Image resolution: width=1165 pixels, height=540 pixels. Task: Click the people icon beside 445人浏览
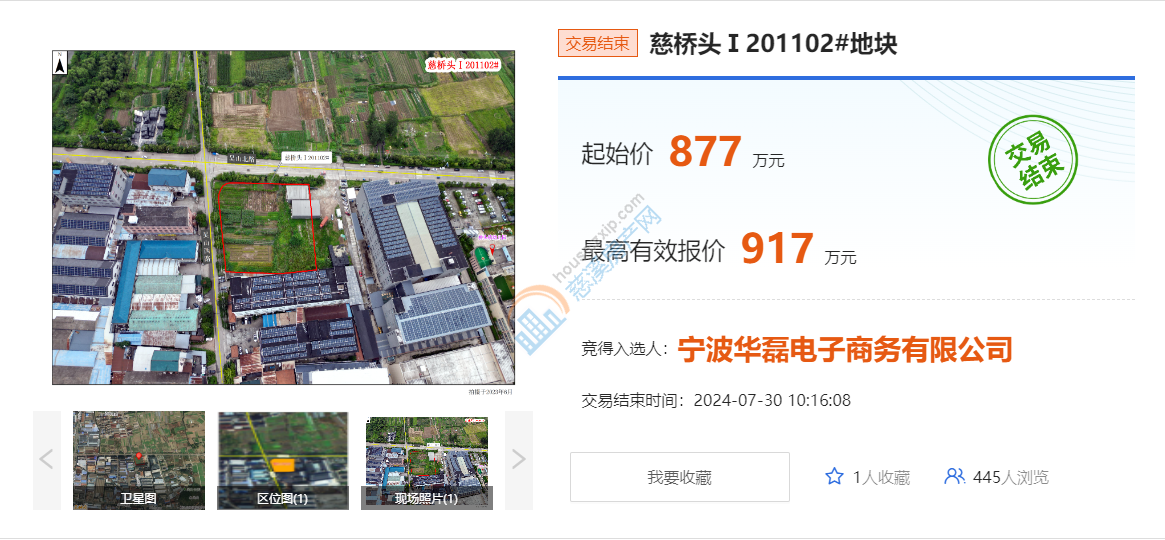pyautogui.click(x=954, y=477)
